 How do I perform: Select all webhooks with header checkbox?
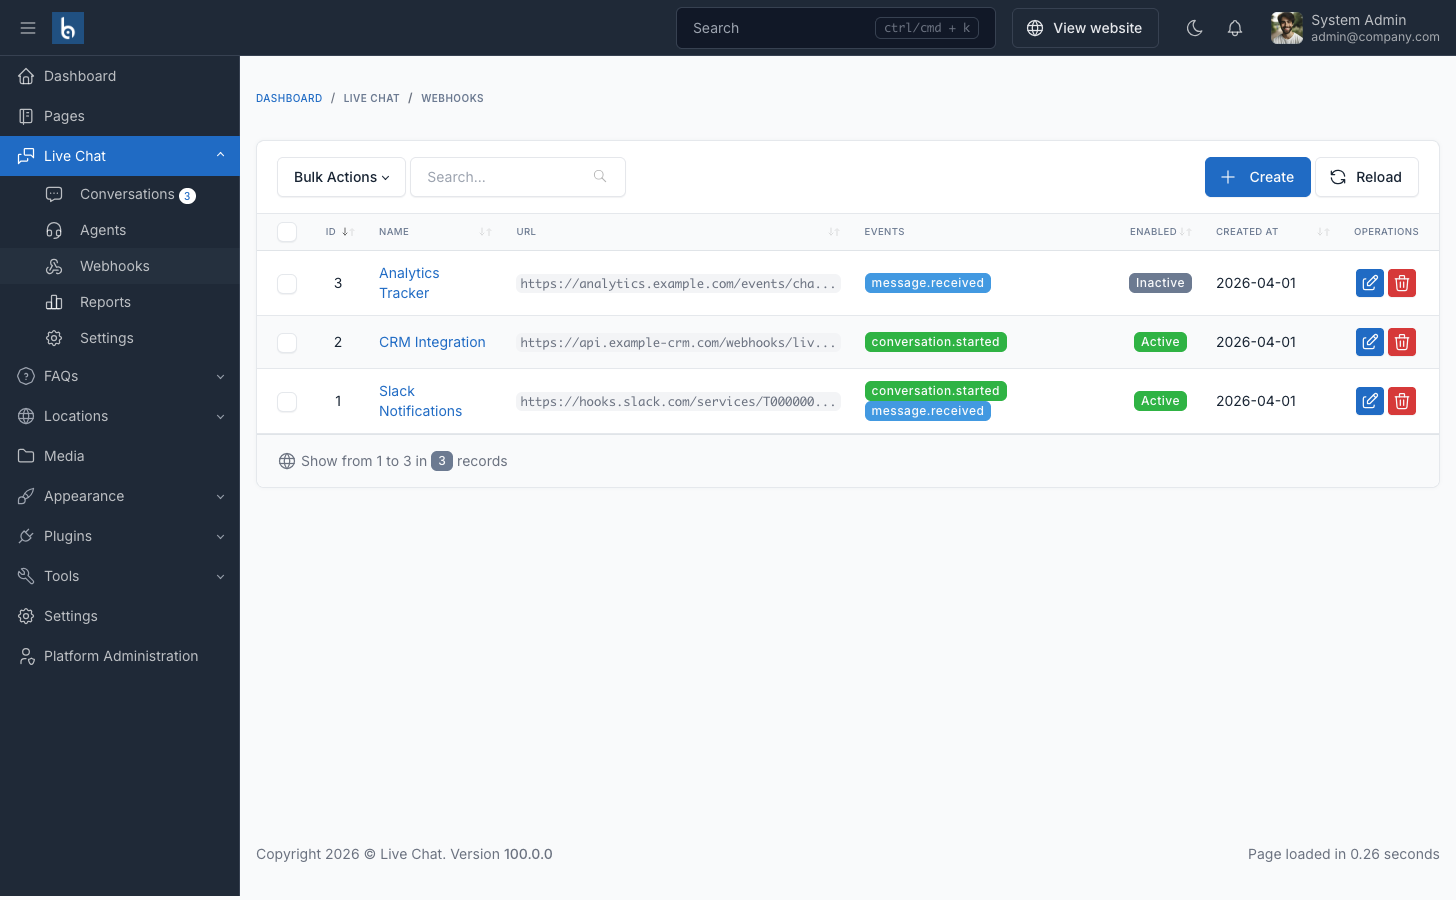(x=287, y=231)
